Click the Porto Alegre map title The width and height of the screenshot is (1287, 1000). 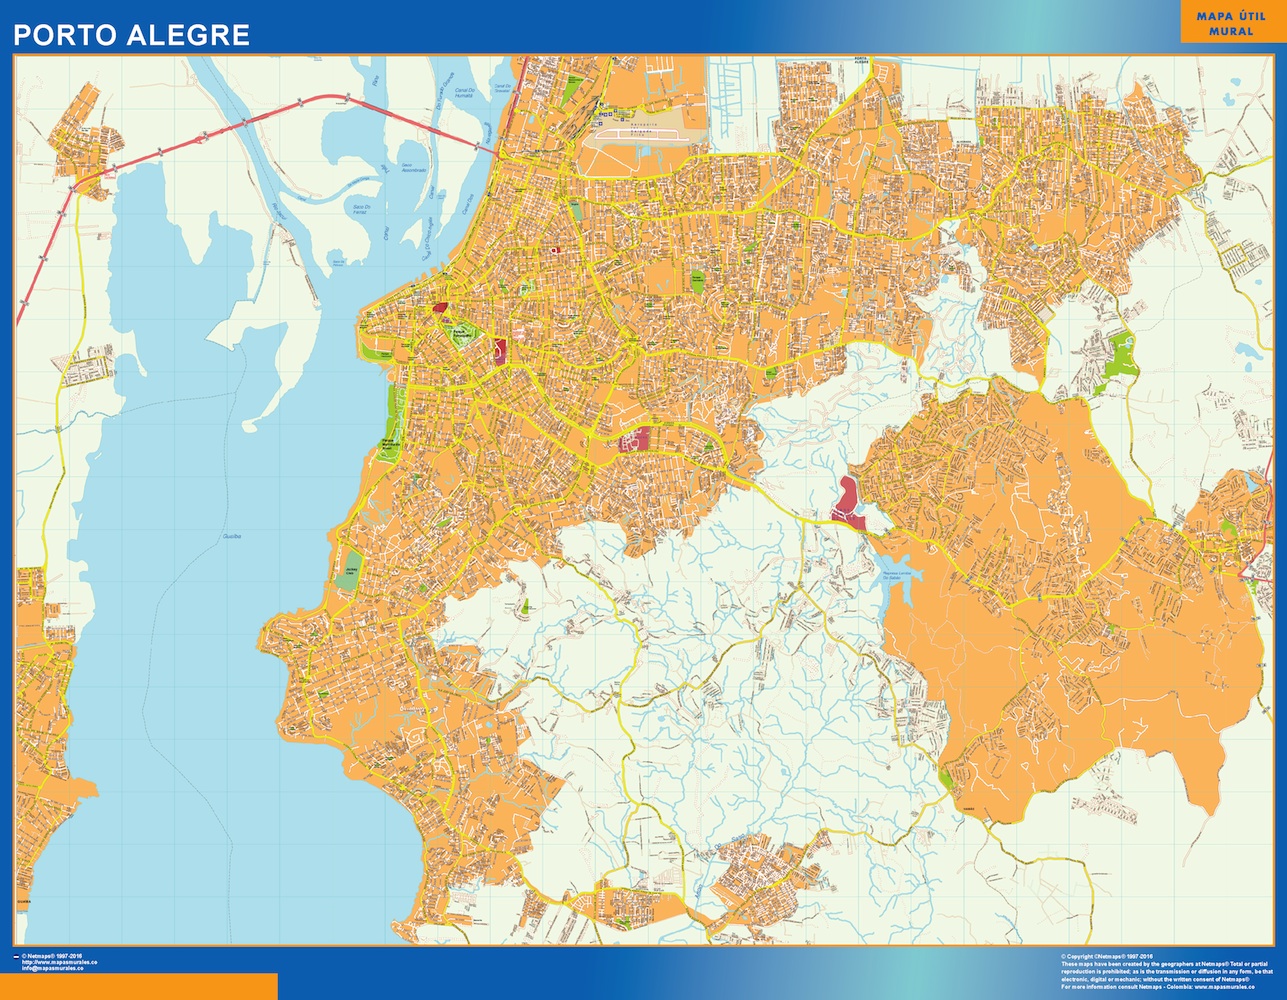pyautogui.click(x=130, y=34)
